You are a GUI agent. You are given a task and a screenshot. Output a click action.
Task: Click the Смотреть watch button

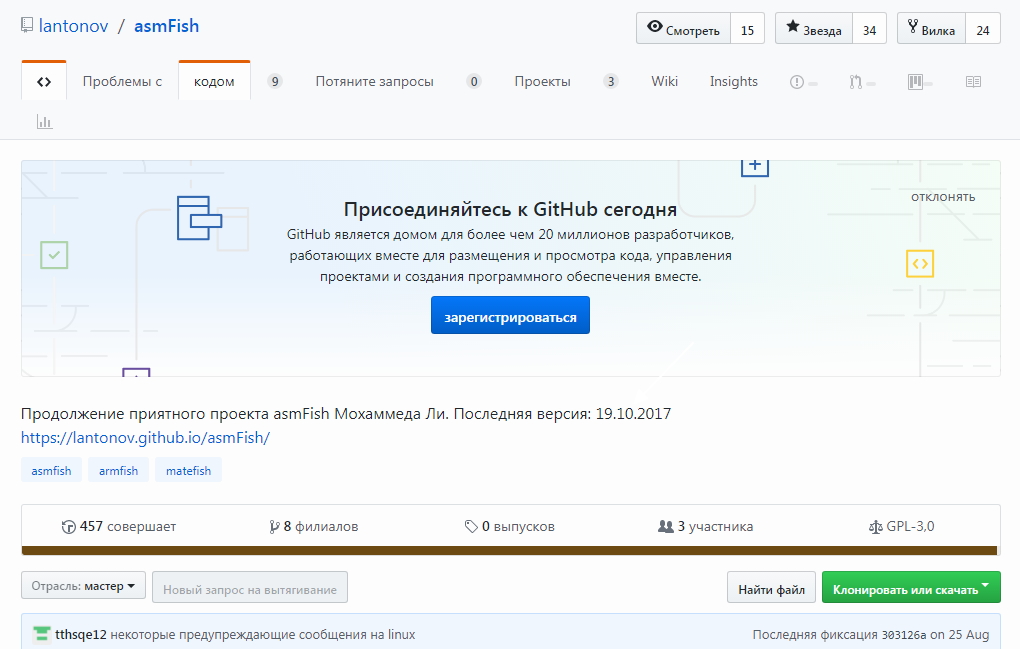(x=683, y=29)
